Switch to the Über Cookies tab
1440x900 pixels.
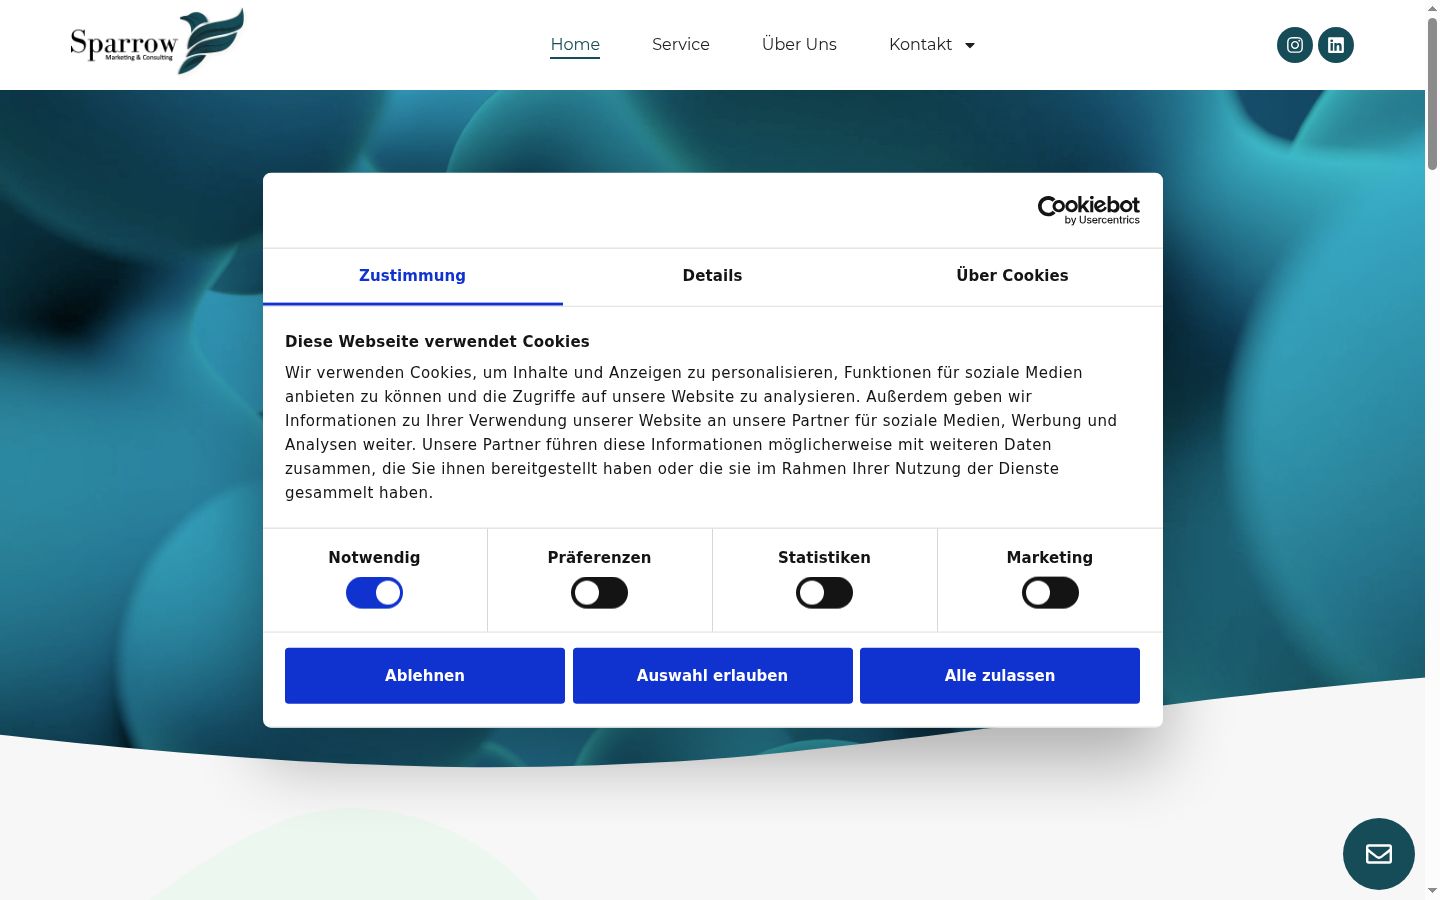click(x=1012, y=276)
